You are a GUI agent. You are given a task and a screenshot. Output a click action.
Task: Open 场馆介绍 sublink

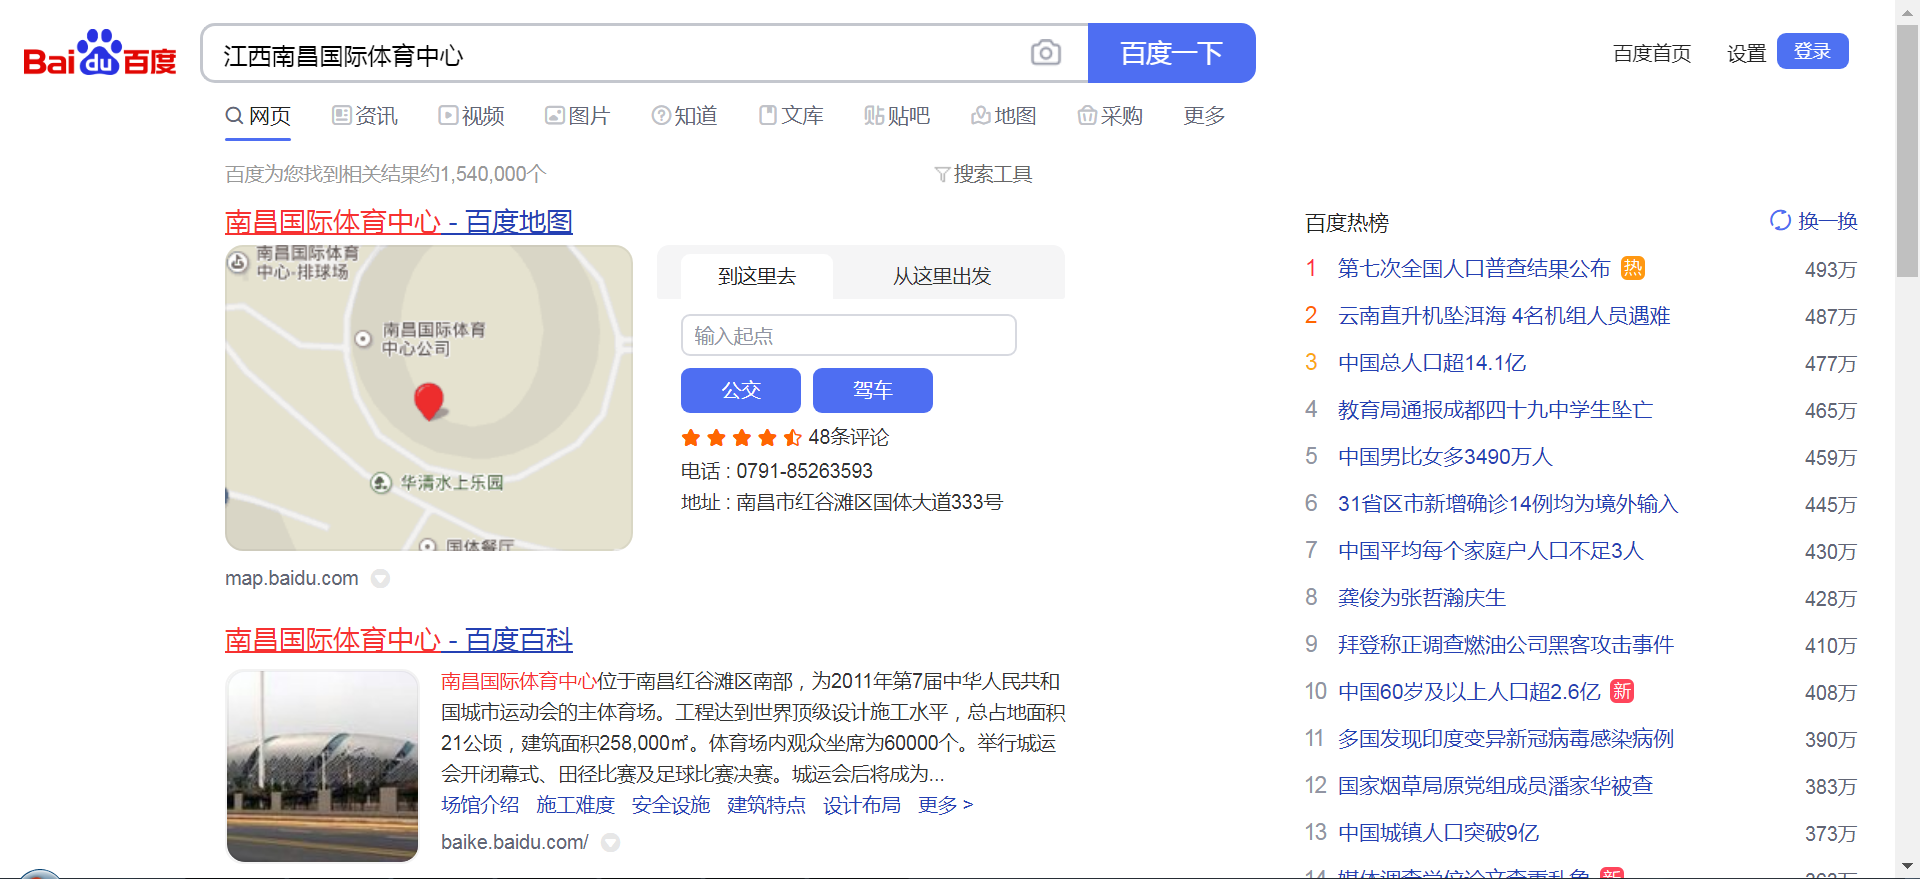click(x=480, y=805)
